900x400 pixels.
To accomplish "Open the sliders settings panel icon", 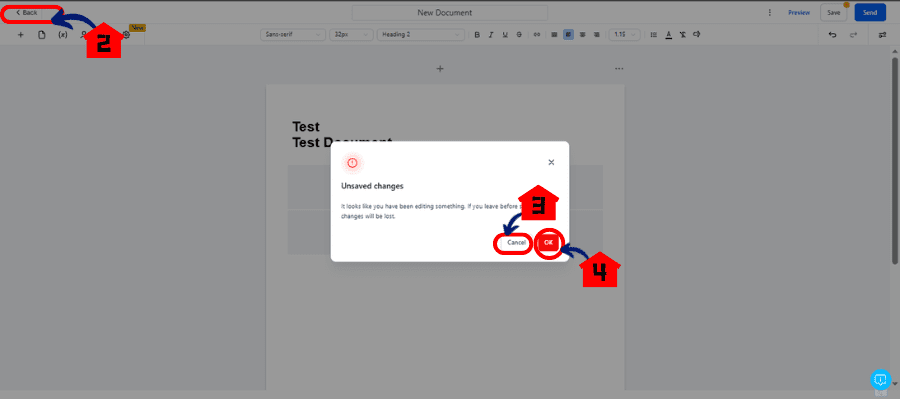I will tap(882, 35).
